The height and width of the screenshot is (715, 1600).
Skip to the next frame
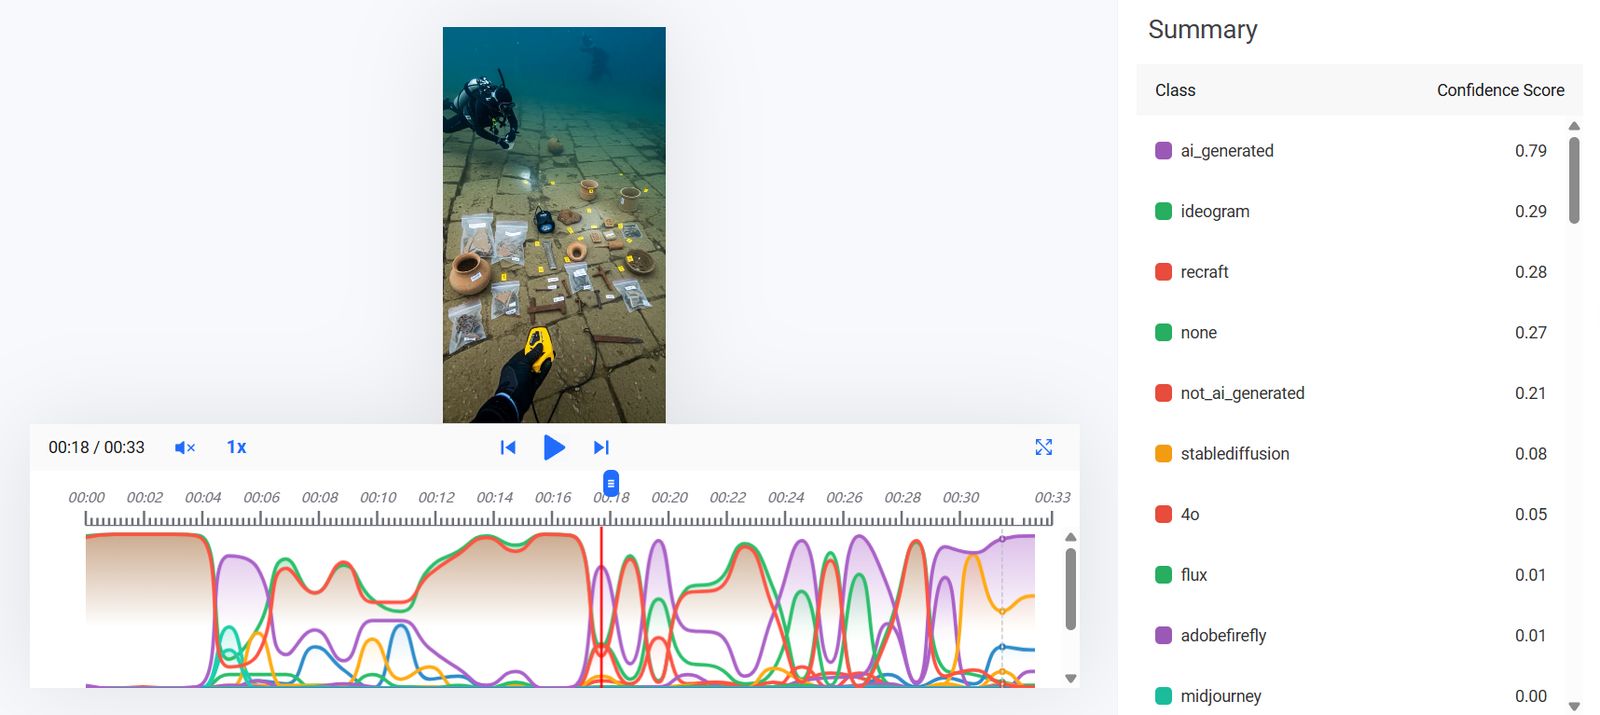tap(601, 448)
